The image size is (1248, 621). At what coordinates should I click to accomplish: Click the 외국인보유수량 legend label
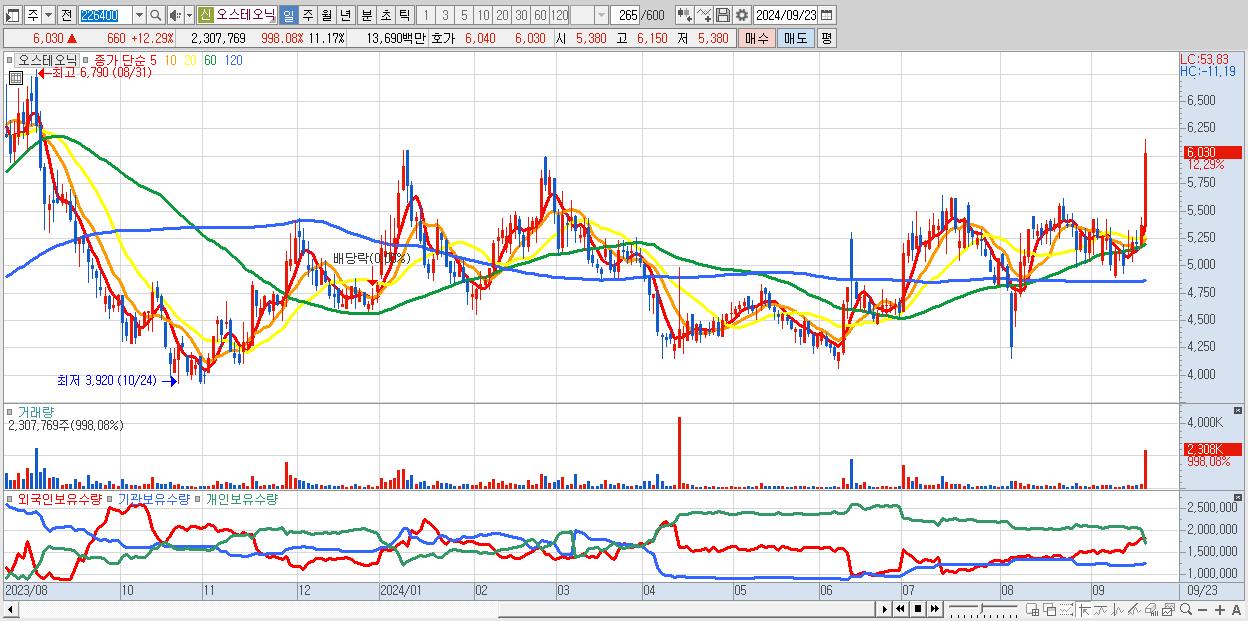[60, 498]
